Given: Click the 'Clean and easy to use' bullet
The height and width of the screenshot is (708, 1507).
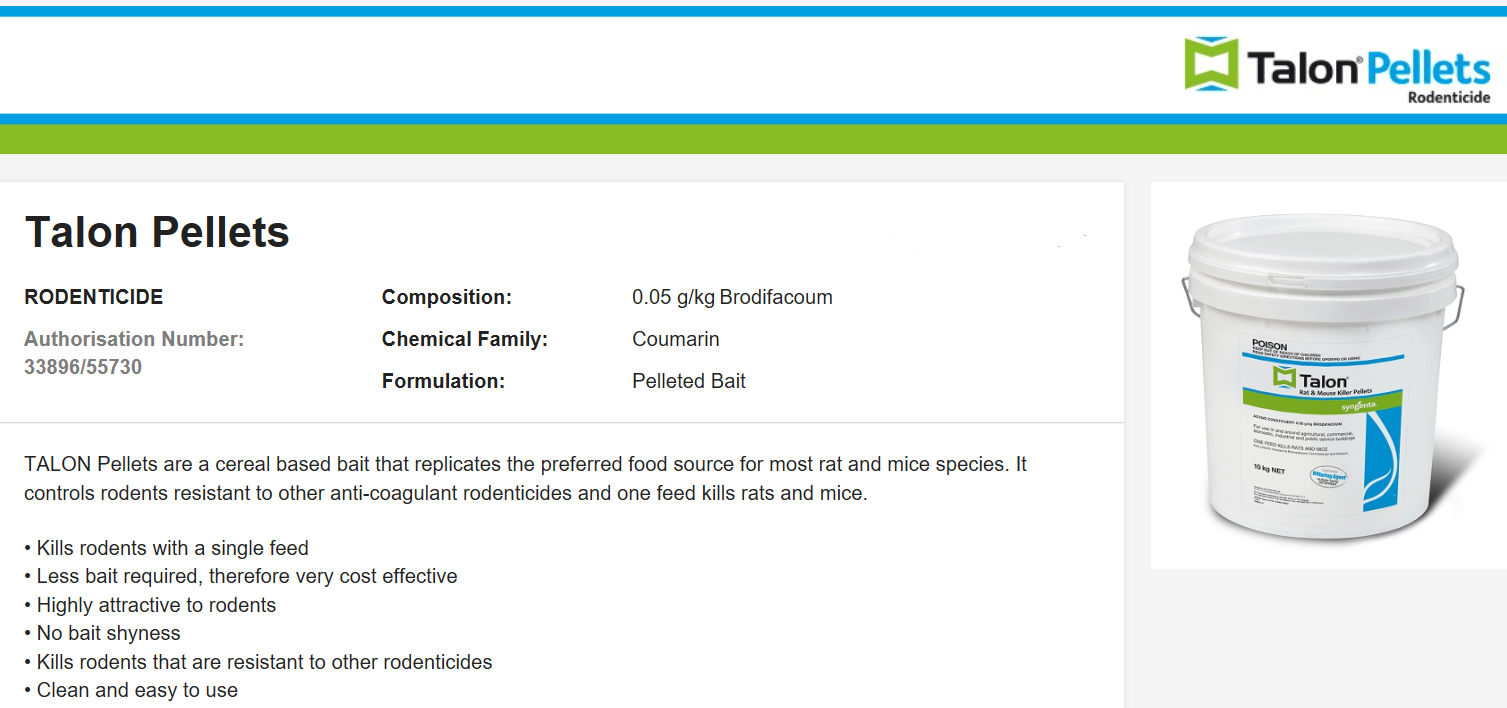Looking at the screenshot, I should coord(131,690).
